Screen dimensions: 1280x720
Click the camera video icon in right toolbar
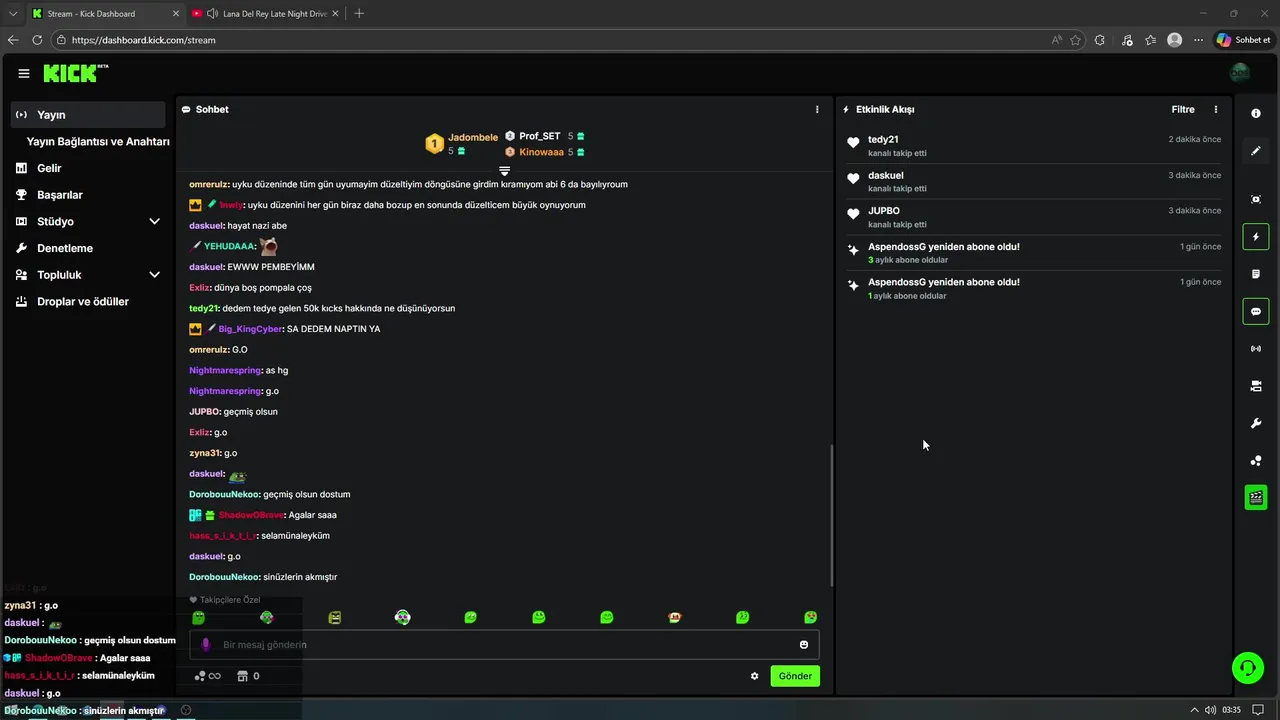pos(1256,386)
